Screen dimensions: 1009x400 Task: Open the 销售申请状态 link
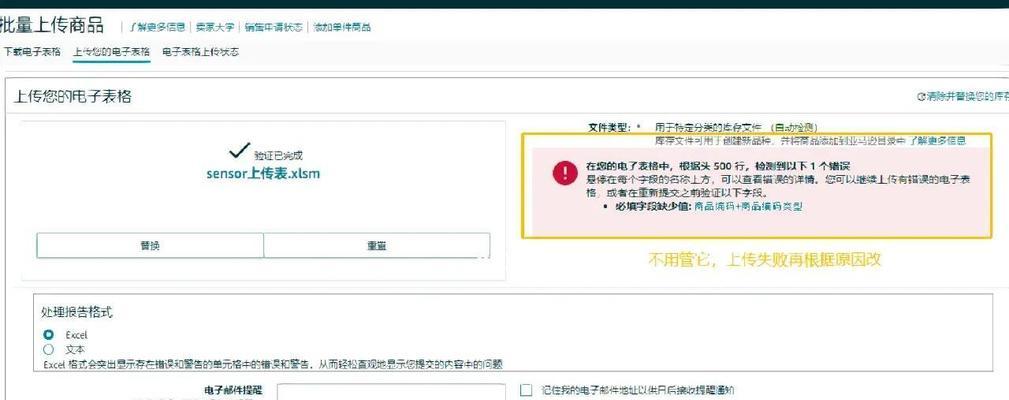pos(273,27)
